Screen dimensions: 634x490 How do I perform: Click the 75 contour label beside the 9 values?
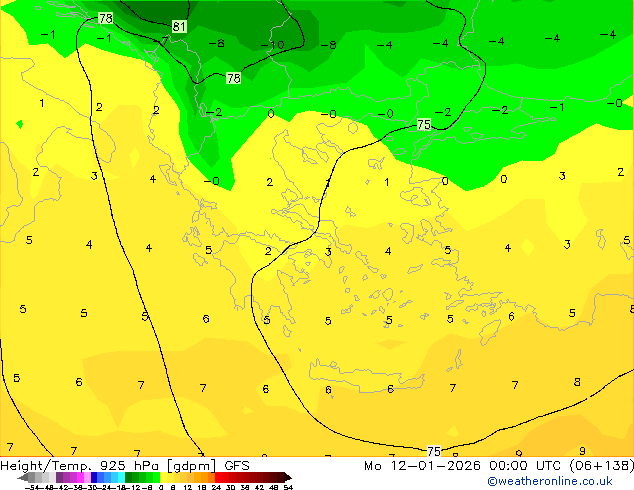coord(434,451)
